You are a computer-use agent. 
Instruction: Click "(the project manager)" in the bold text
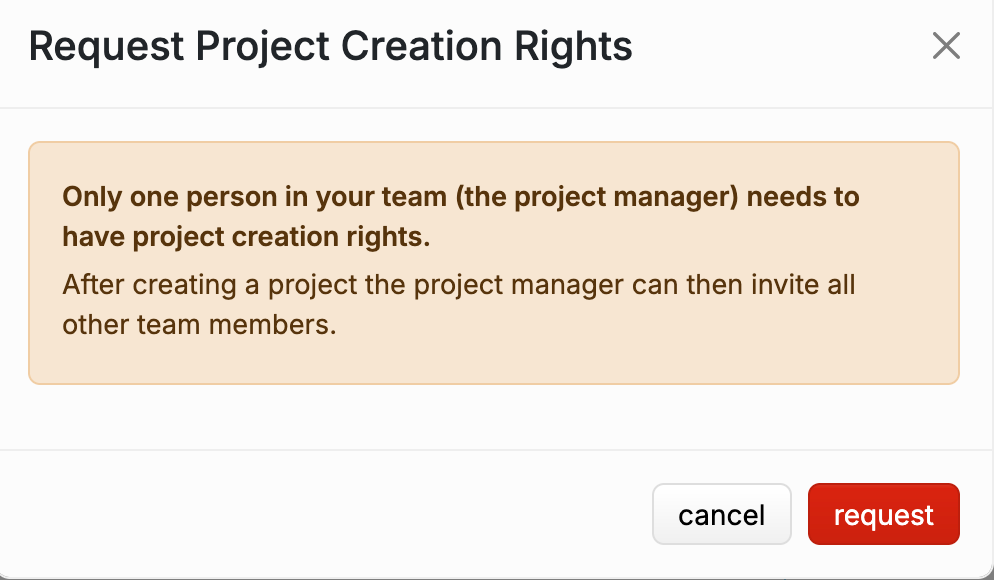tap(595, 196)
